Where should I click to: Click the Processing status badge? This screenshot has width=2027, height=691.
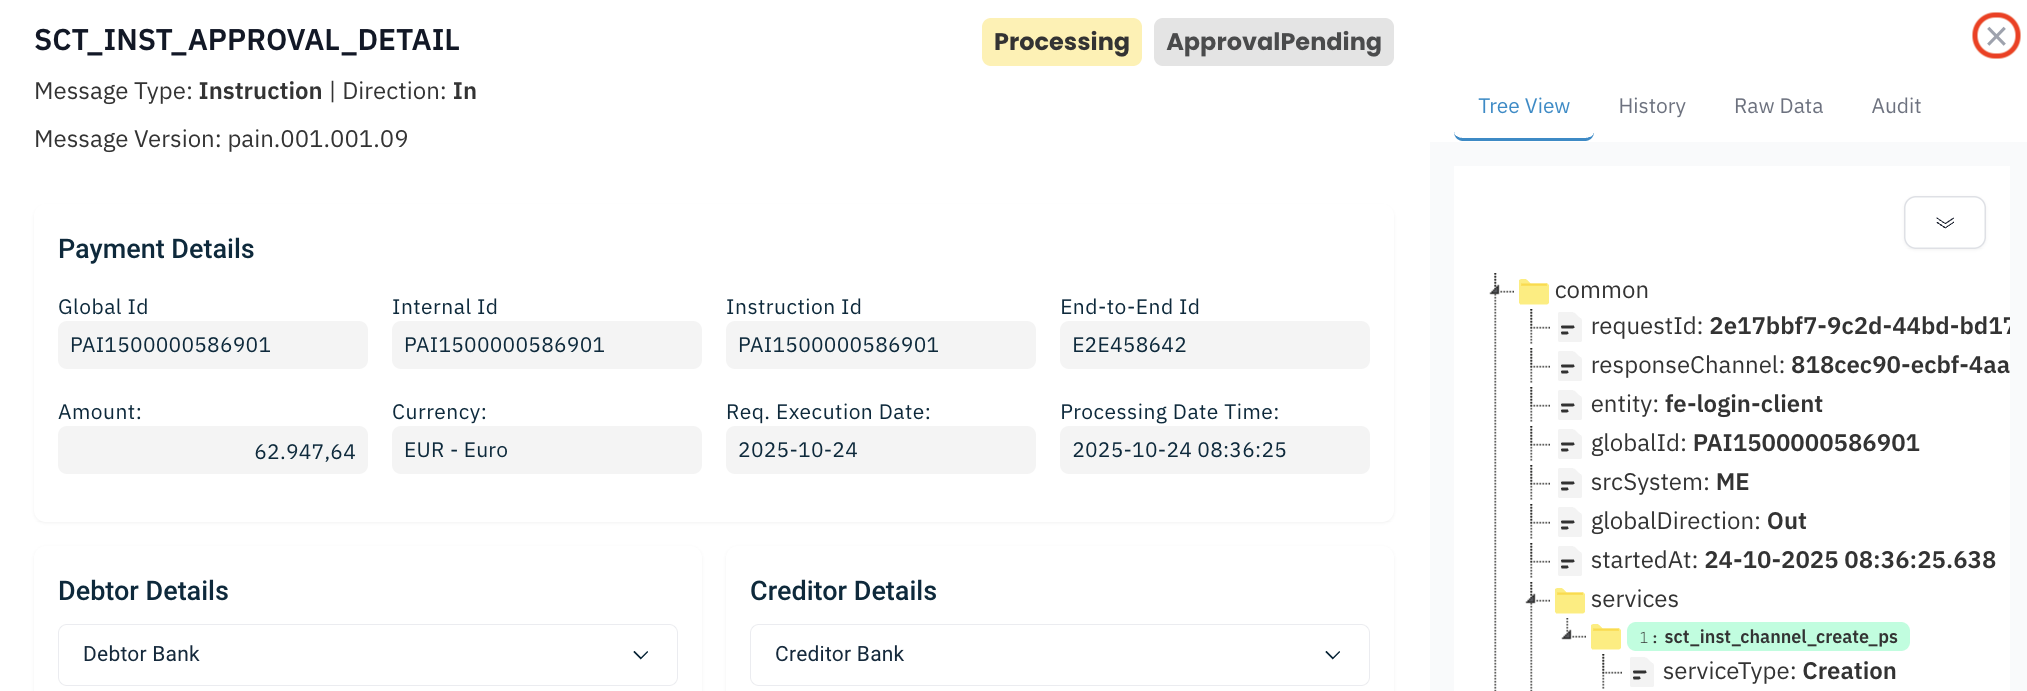[1060, 42]
